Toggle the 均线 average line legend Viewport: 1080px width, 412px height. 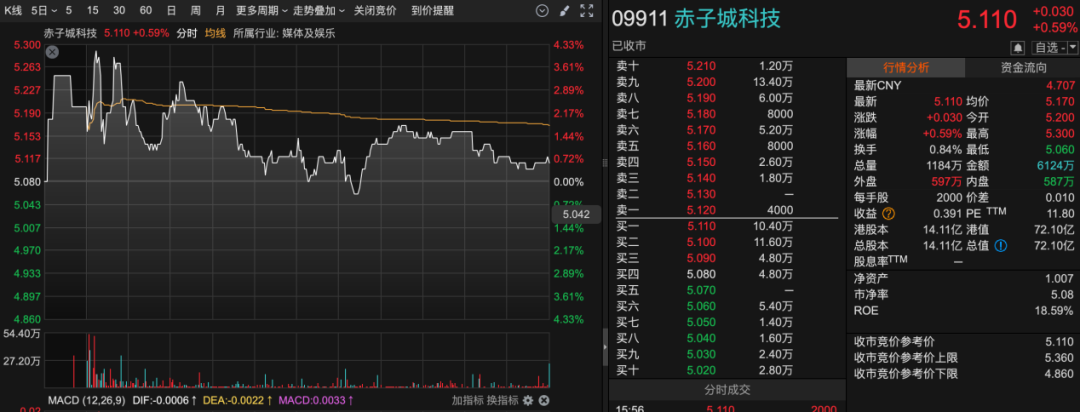click(x=216, y=32)
